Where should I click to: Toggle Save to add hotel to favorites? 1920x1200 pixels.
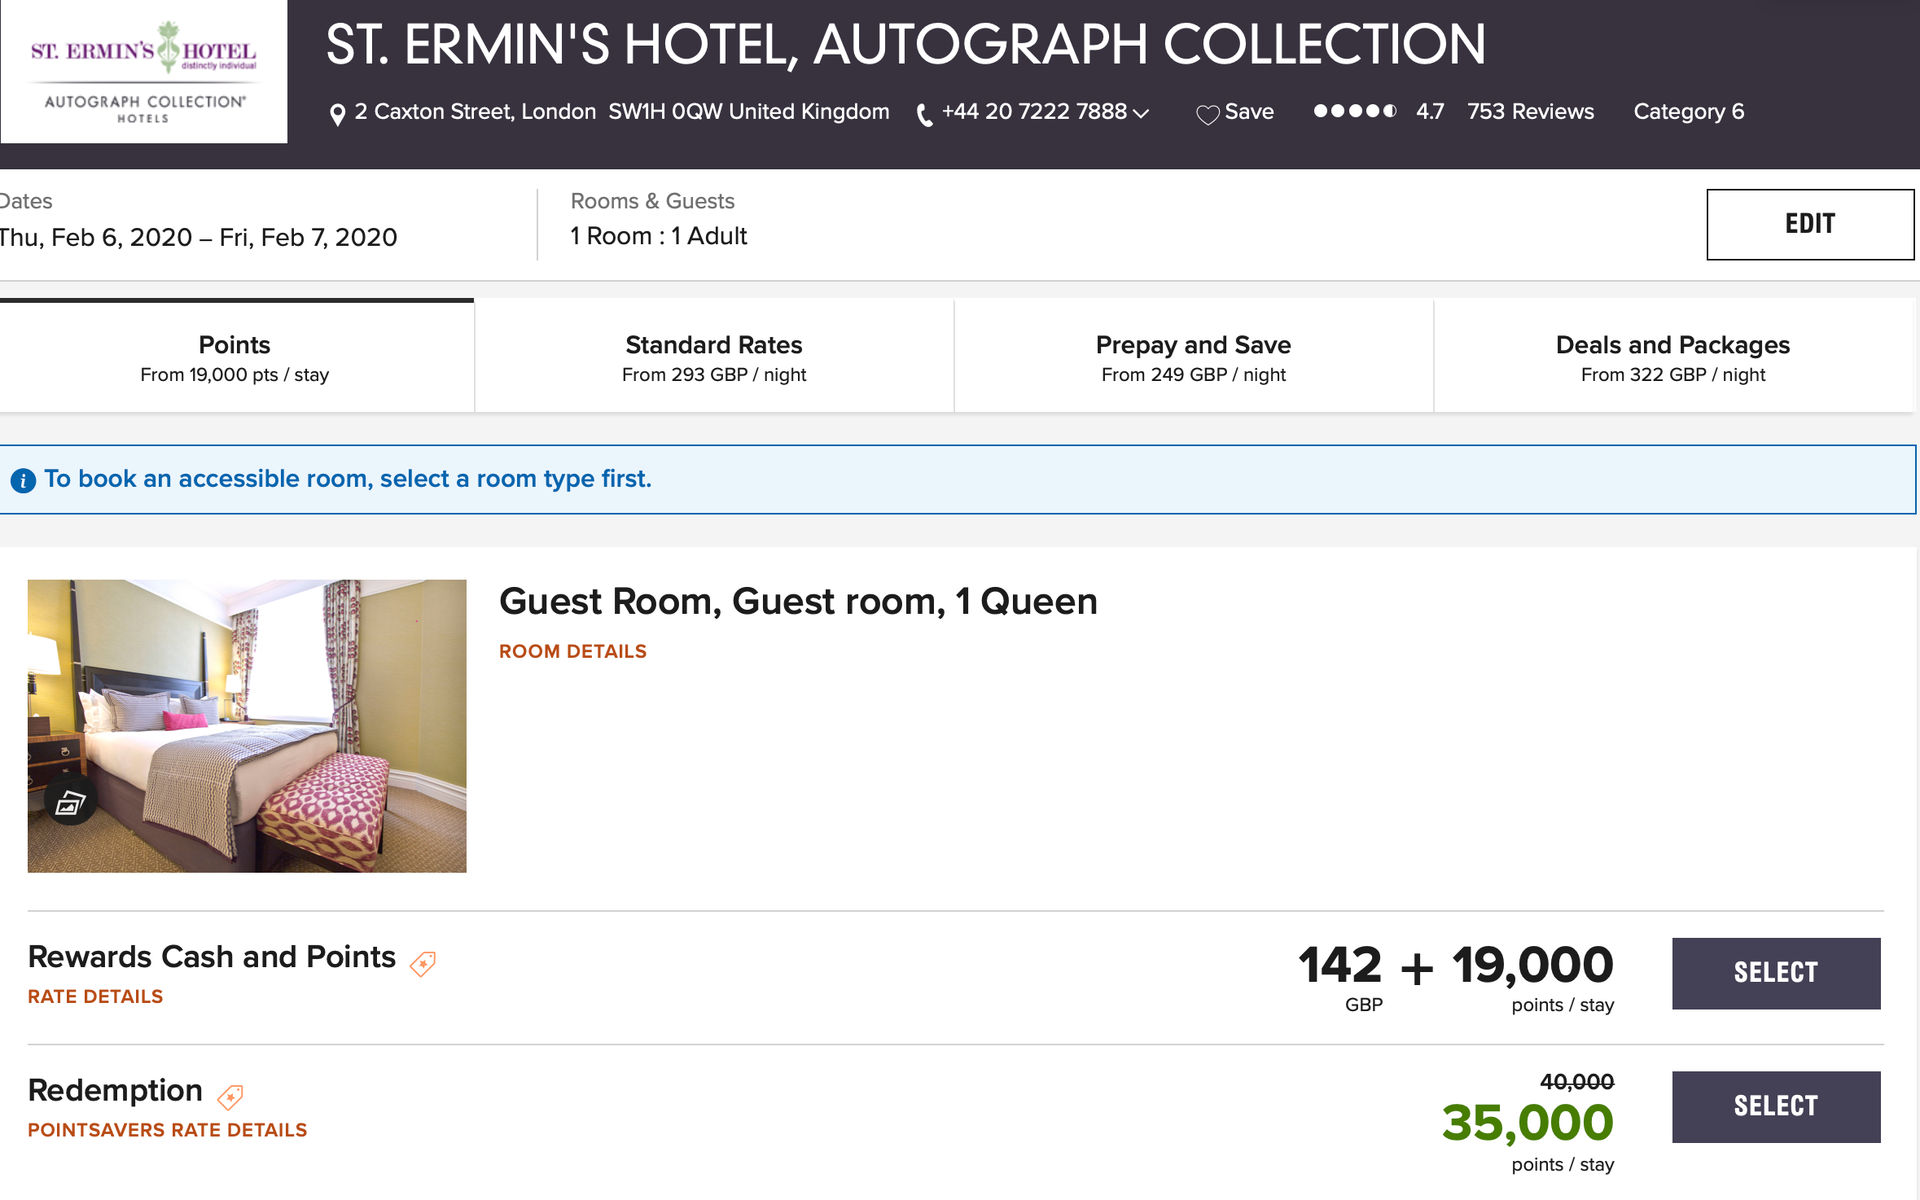[x=1235, y=112]
